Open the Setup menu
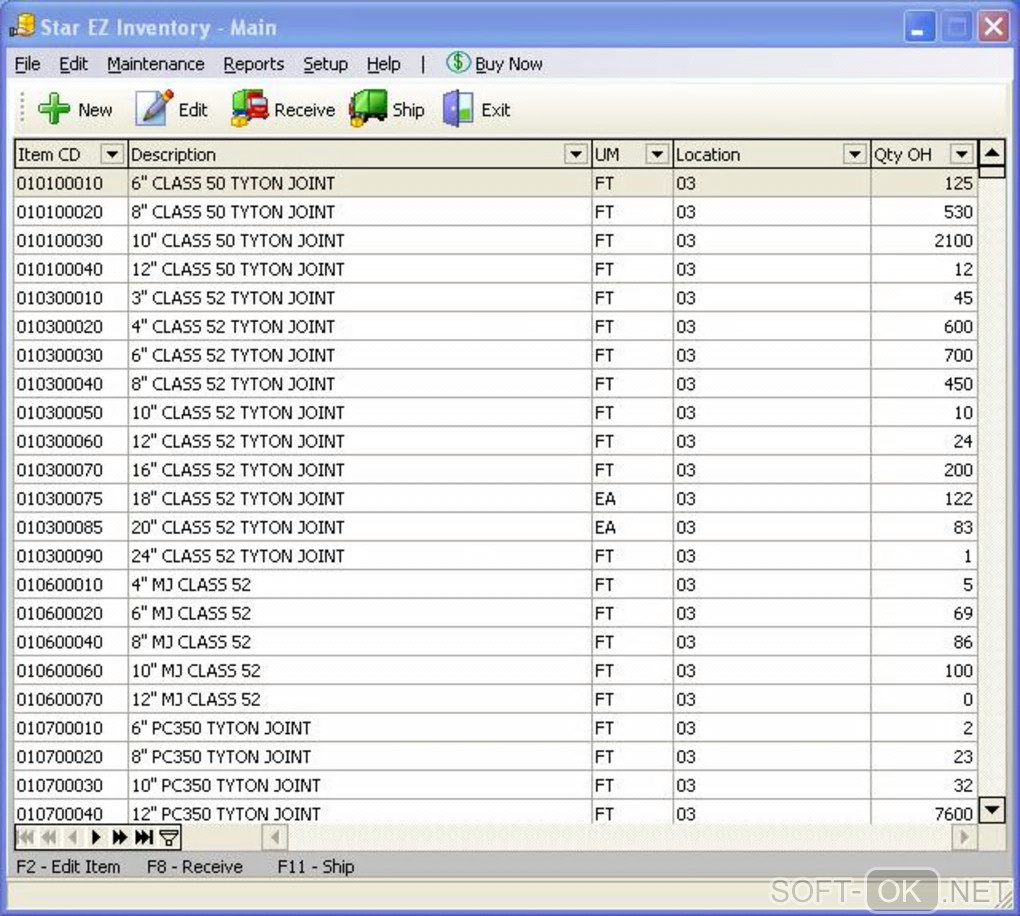Image resolution: width=1020 pixels, height=916 pixels. 325,64
